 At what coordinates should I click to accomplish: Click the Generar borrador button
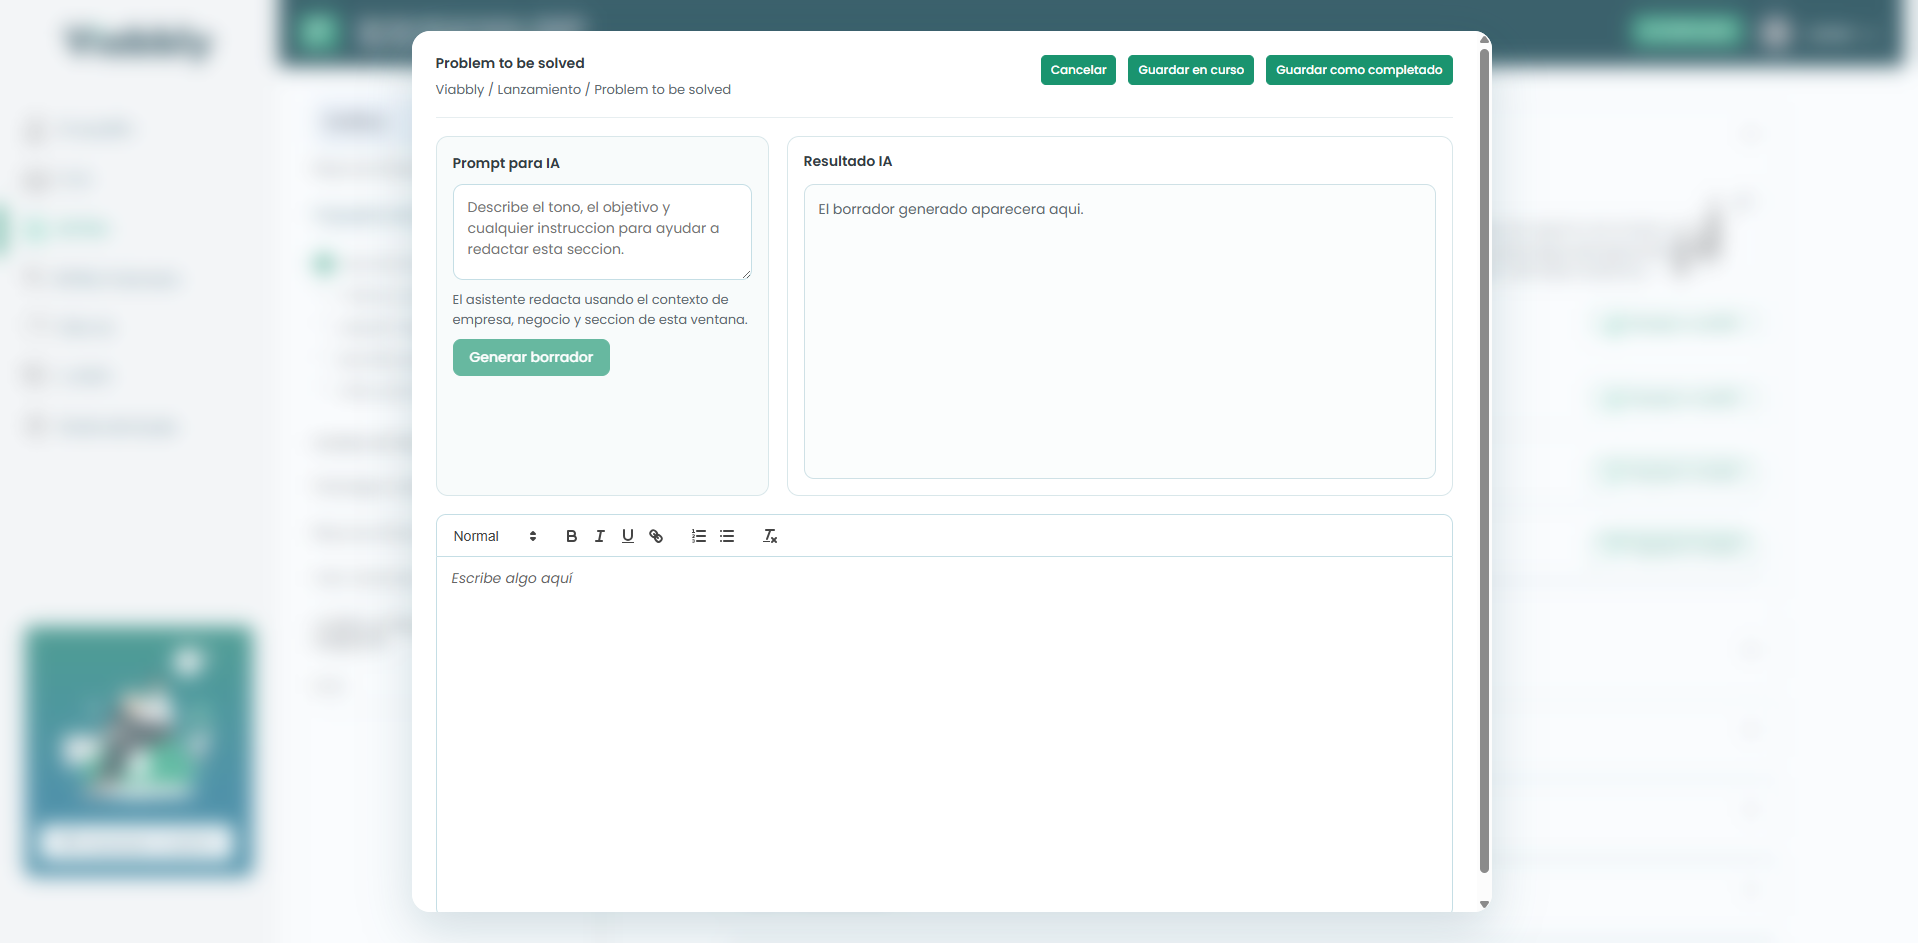tap(531, 357)
